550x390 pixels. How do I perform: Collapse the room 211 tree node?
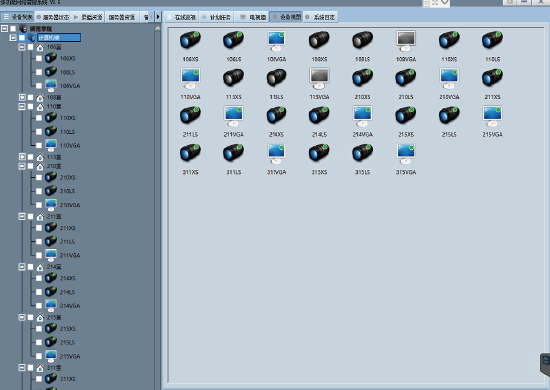(x=22, y=216)
